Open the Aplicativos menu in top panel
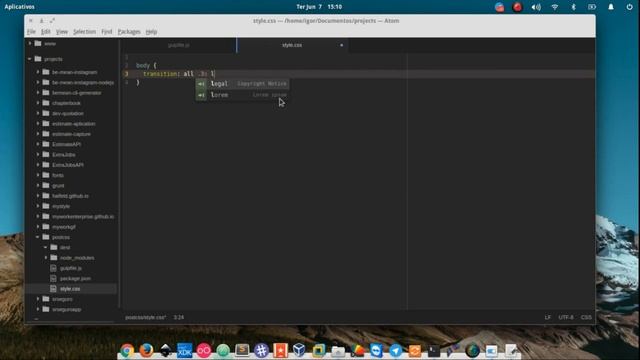The height and width of the screenshot is (360, 640). coord(19,7)
